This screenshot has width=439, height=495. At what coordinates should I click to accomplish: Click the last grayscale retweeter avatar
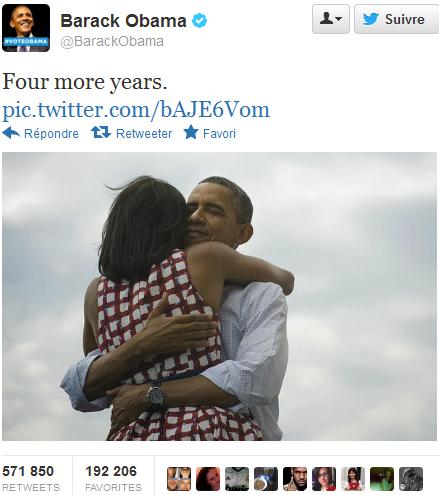pyautogui.click(x=411, y=479)
